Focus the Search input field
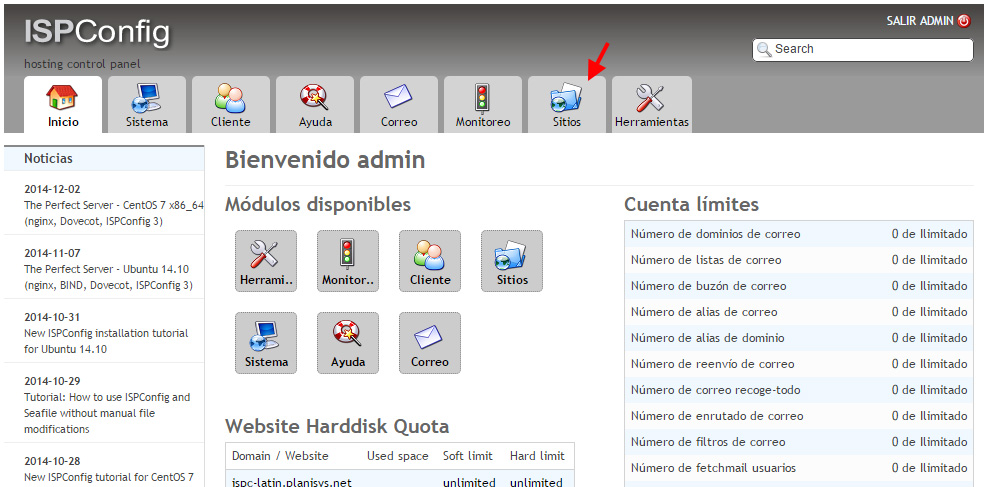This screenshot has height=487, width=988. [x=863, y=49]
